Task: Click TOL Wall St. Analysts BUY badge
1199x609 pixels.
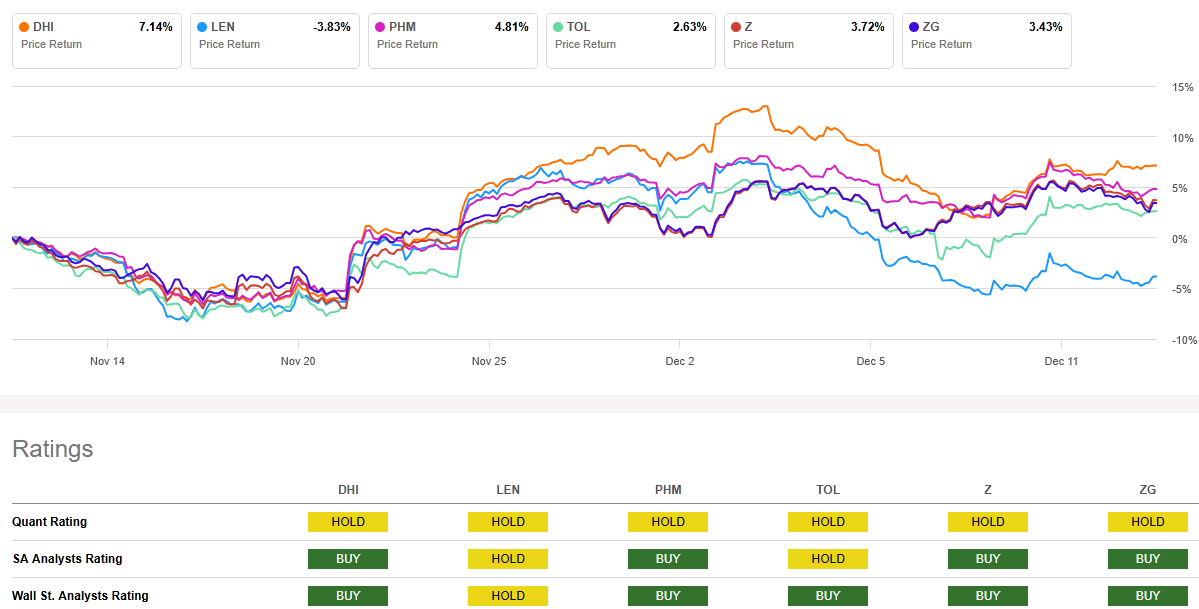Action: (x=828, y=595)
